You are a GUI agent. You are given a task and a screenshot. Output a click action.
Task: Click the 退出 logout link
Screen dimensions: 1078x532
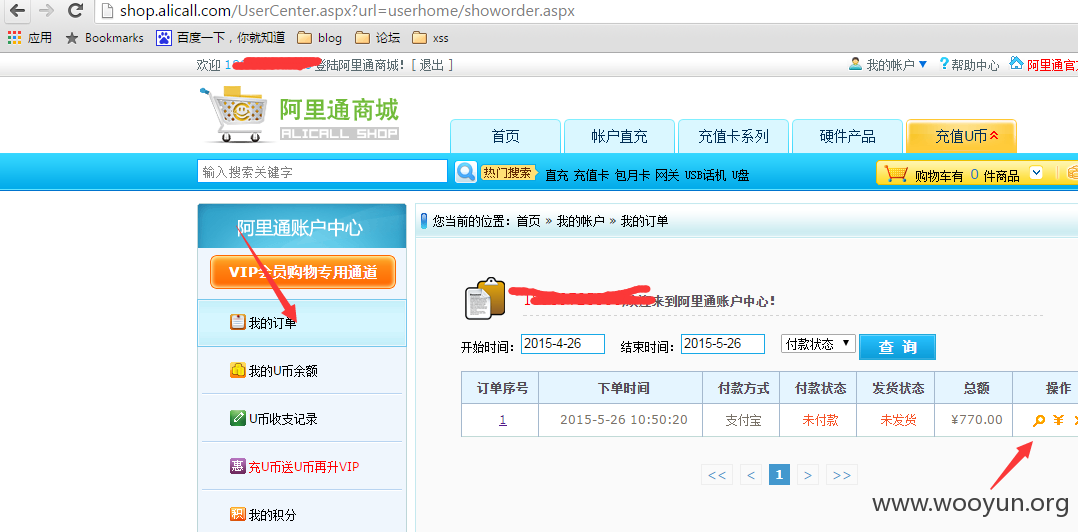(x=432, y=65)
